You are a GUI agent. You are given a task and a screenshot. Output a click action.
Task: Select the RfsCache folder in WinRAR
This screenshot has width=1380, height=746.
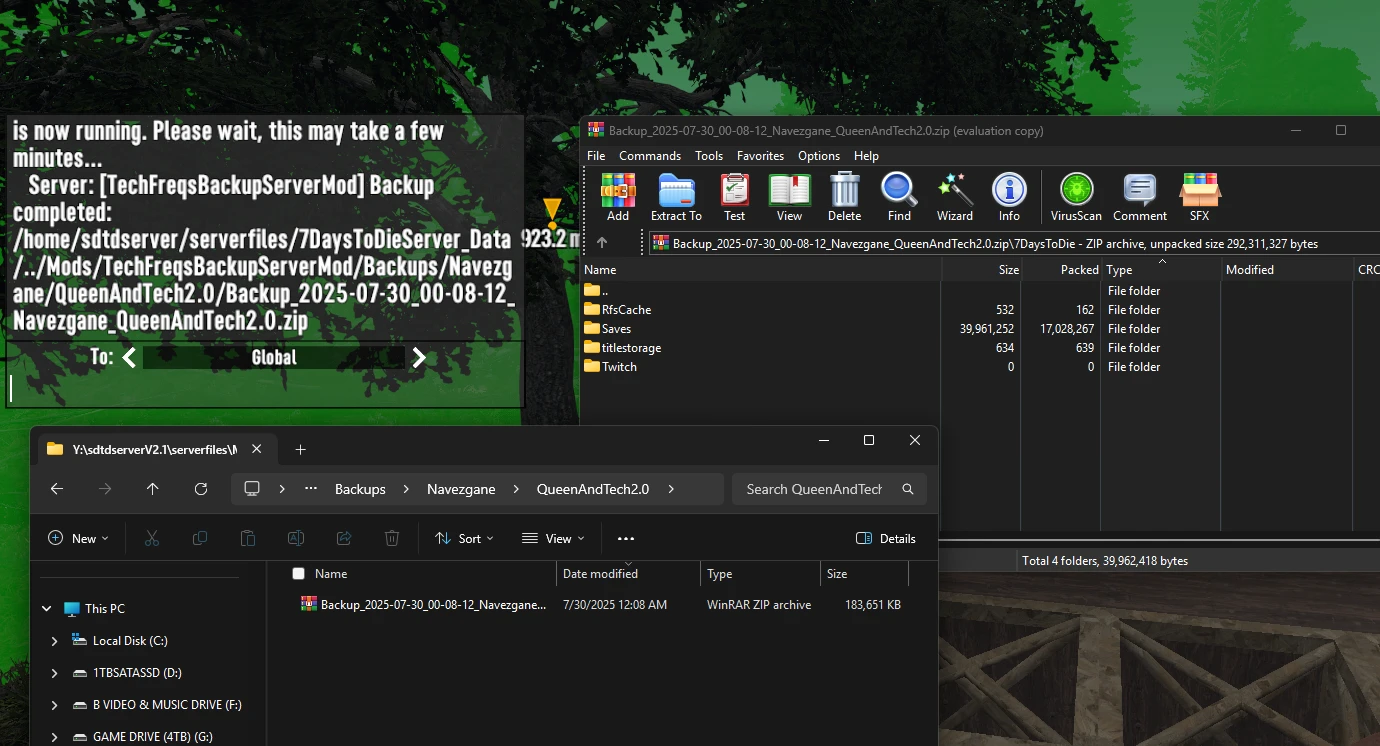626,310
